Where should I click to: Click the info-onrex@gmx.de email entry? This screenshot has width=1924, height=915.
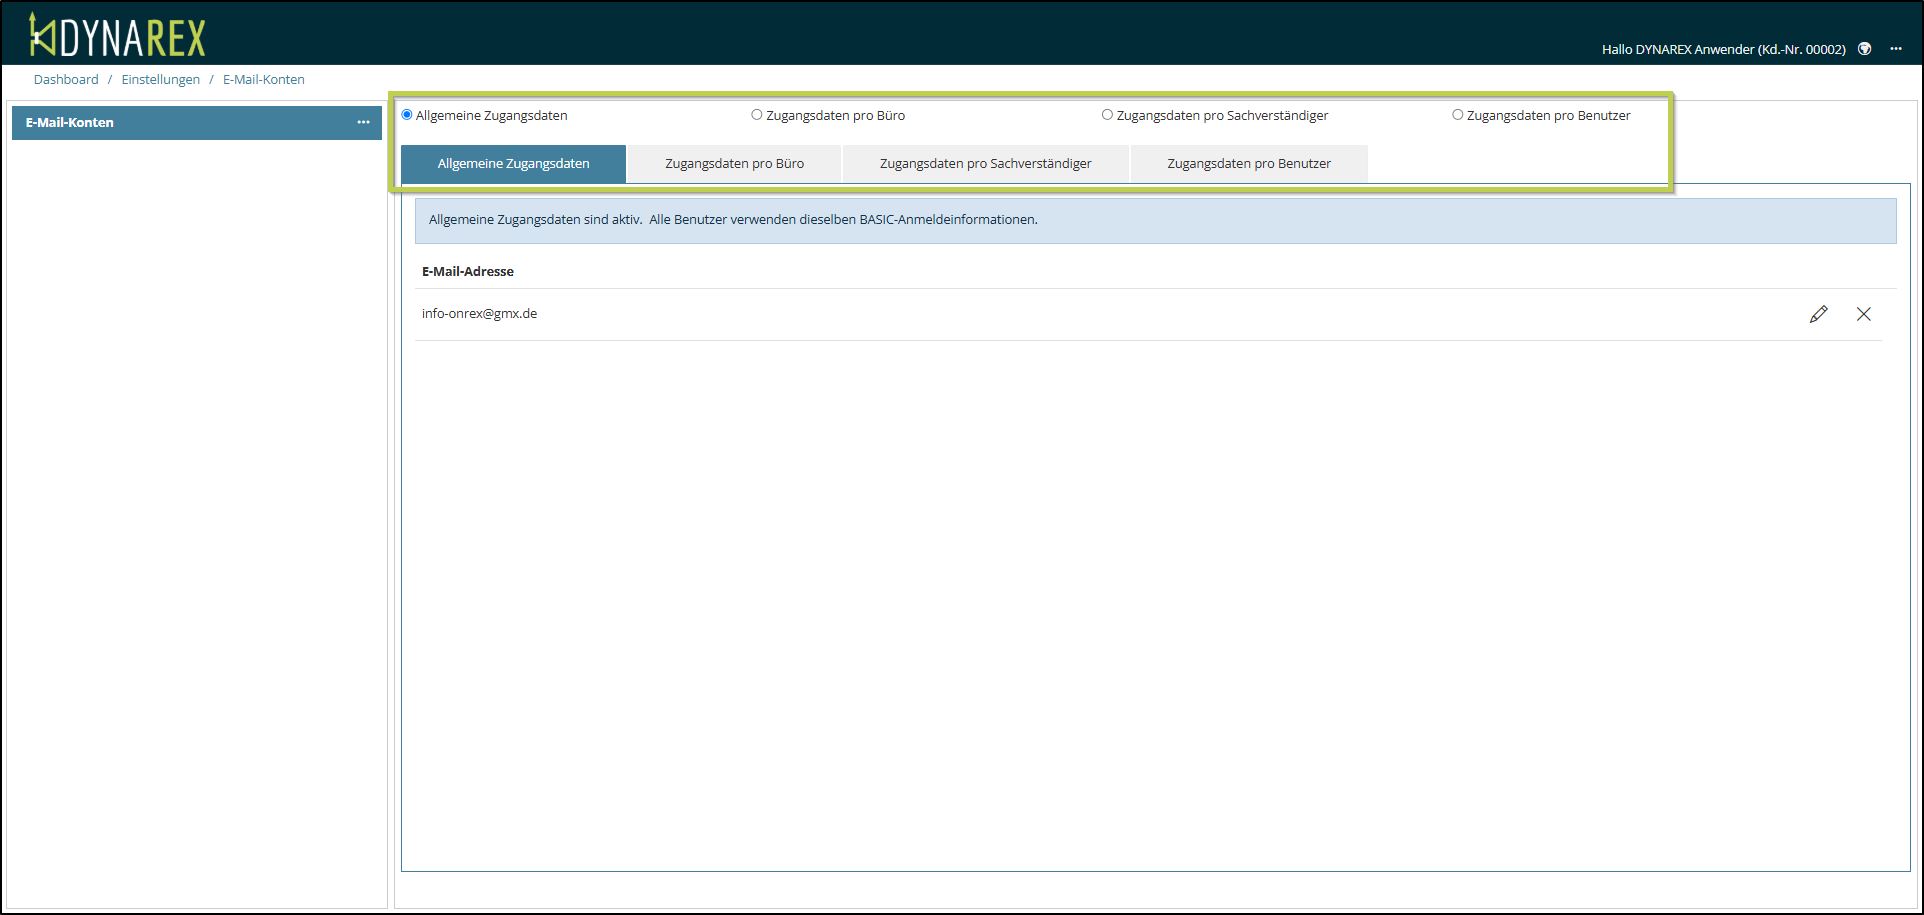tap(479, 314)
